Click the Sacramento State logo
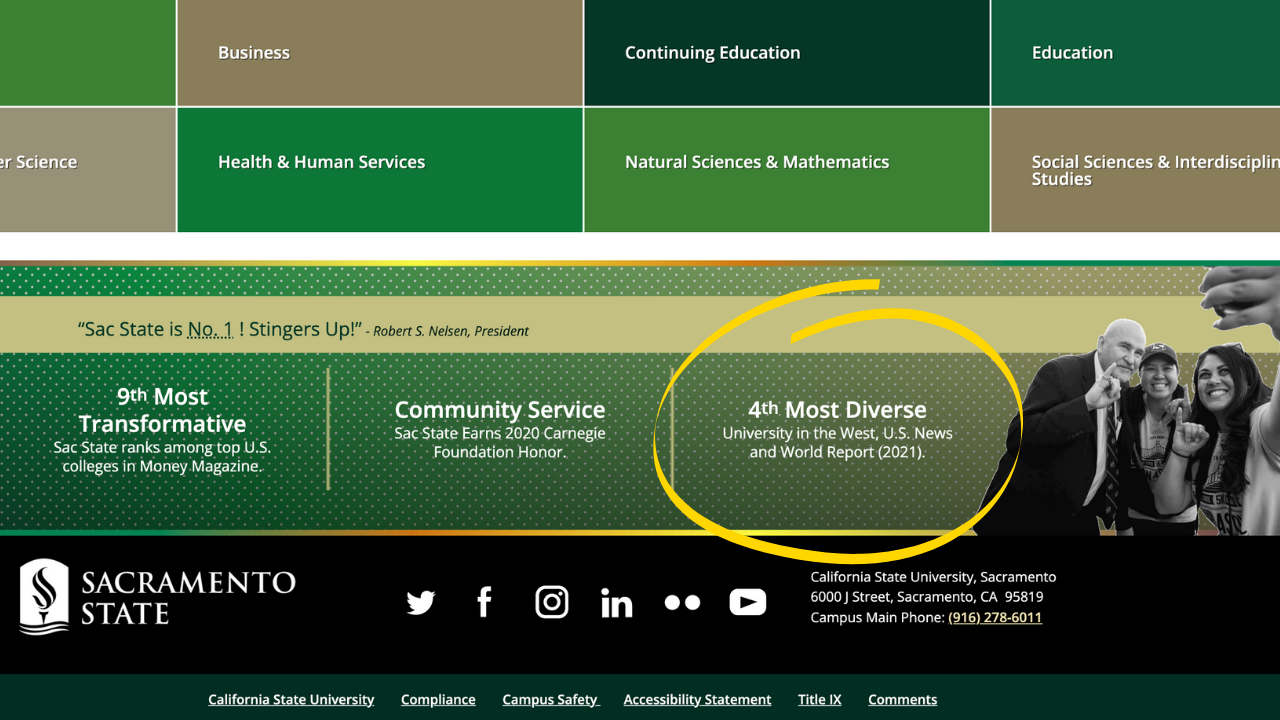 tap(157, 597)
